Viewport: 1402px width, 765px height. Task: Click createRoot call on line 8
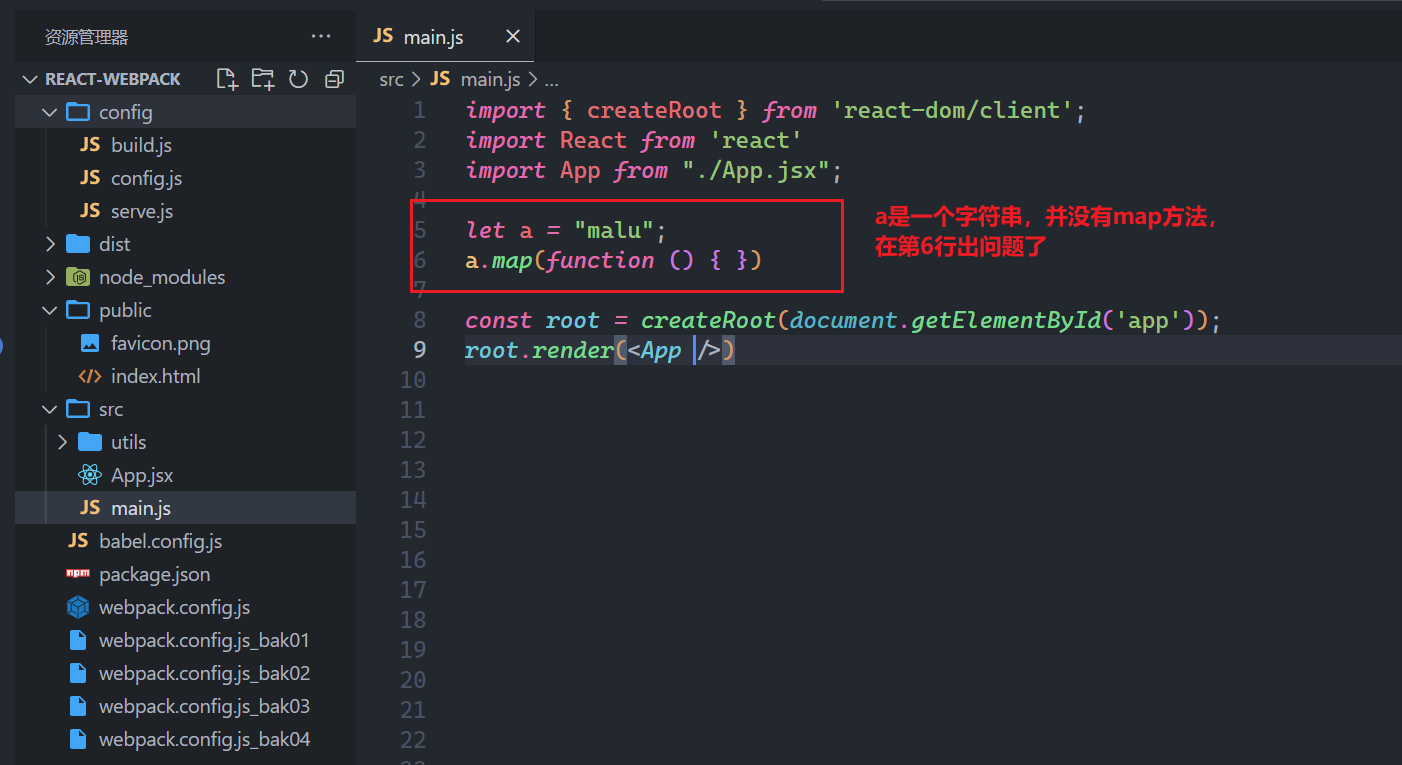pyautogui.click(x=708, y=320)
